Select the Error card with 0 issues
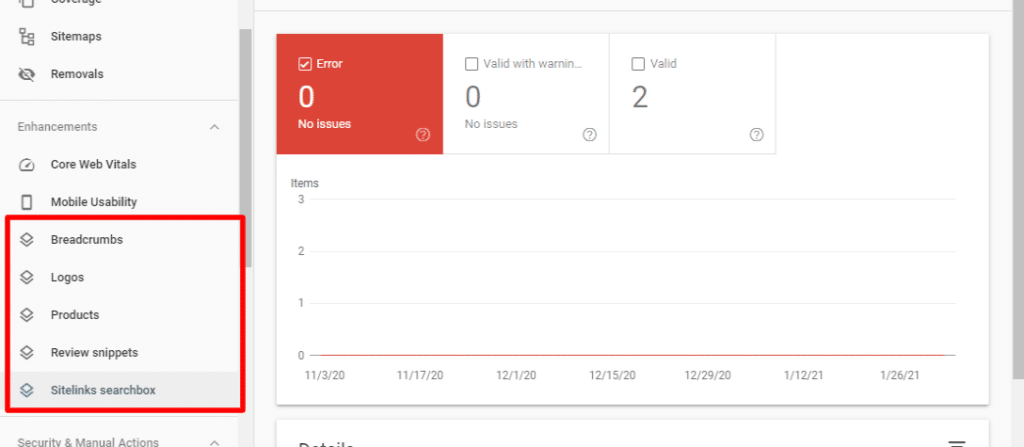 (x=360, y=94)
